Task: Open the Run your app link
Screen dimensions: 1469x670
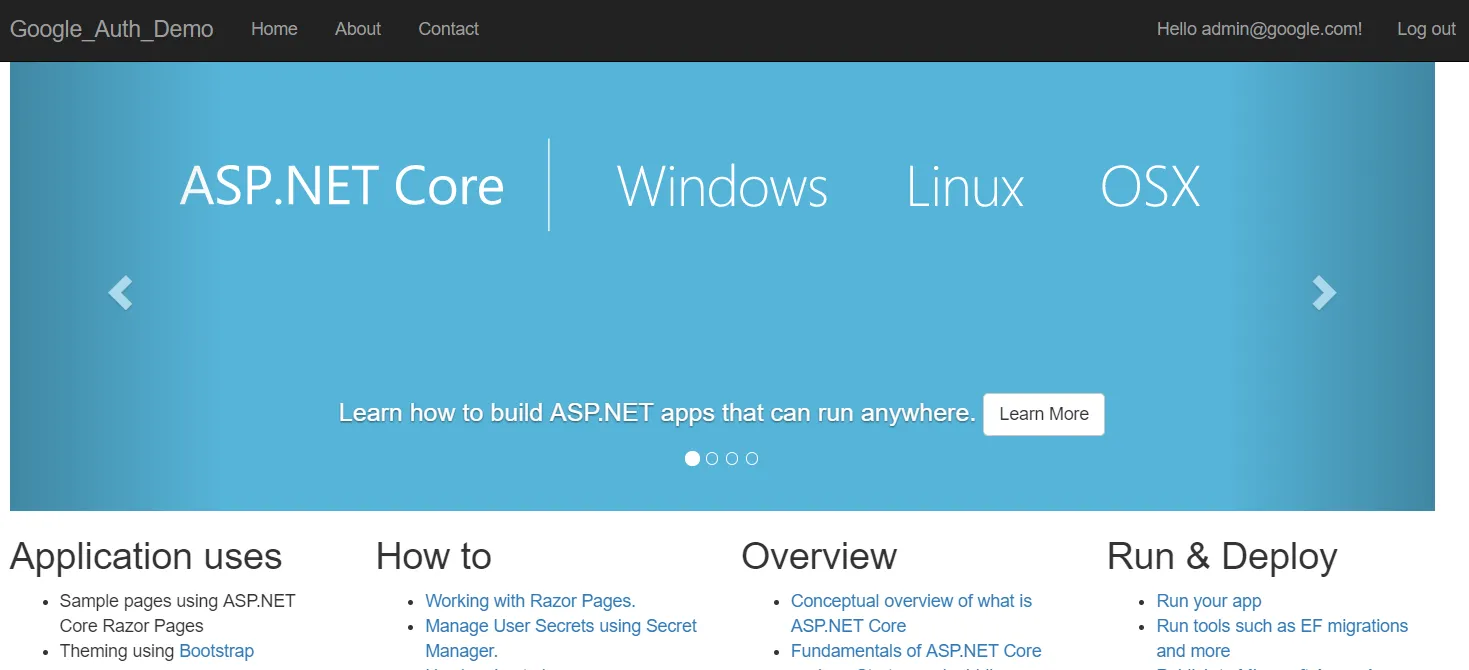Action: pos(1209,601)
